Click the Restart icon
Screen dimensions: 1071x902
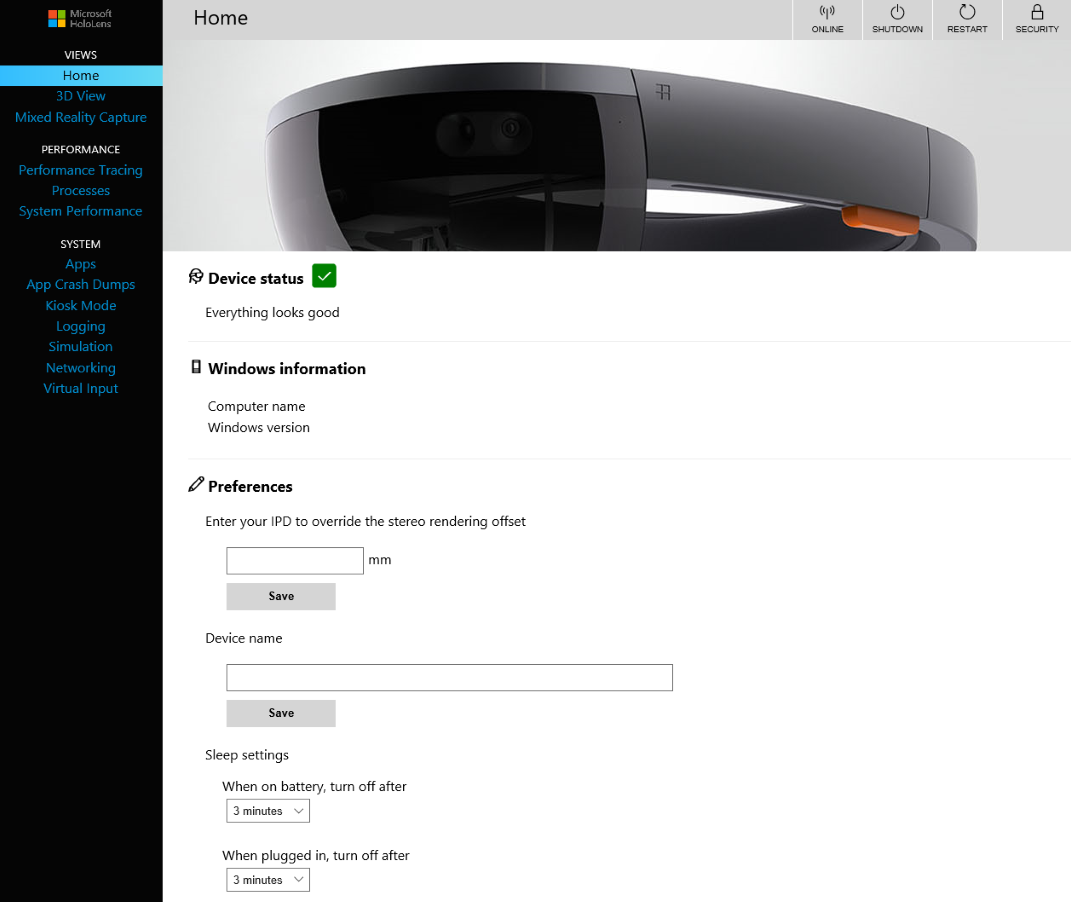[967, 12]
